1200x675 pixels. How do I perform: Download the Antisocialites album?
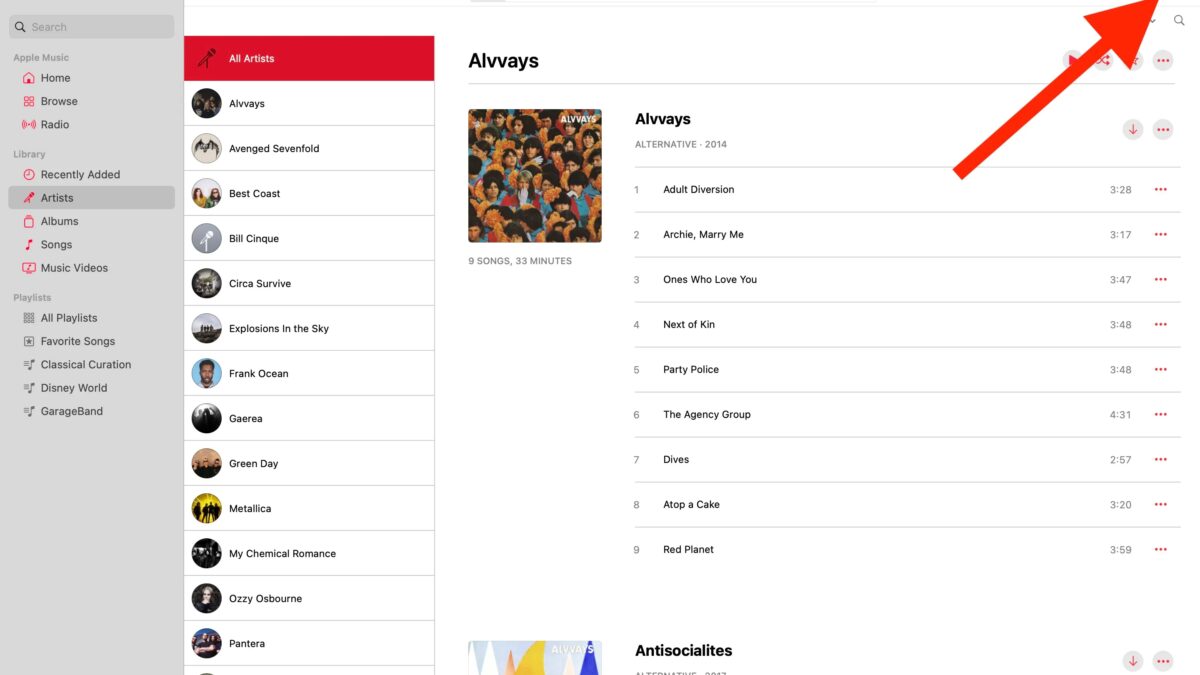pos(1133,661)
